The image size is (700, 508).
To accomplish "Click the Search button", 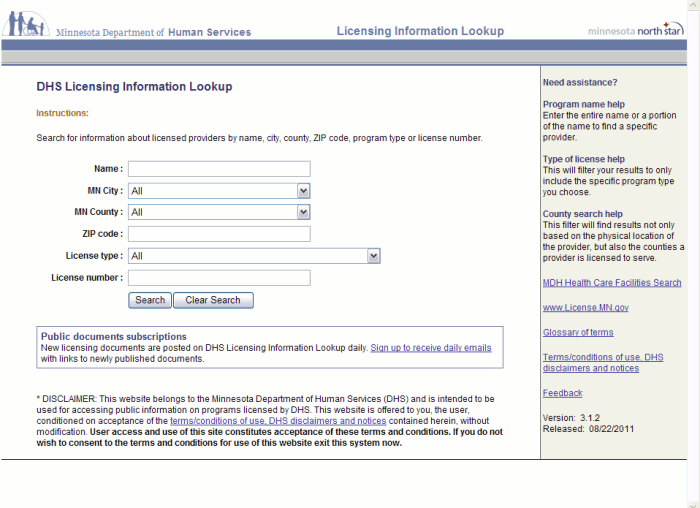I will point(150,300).
